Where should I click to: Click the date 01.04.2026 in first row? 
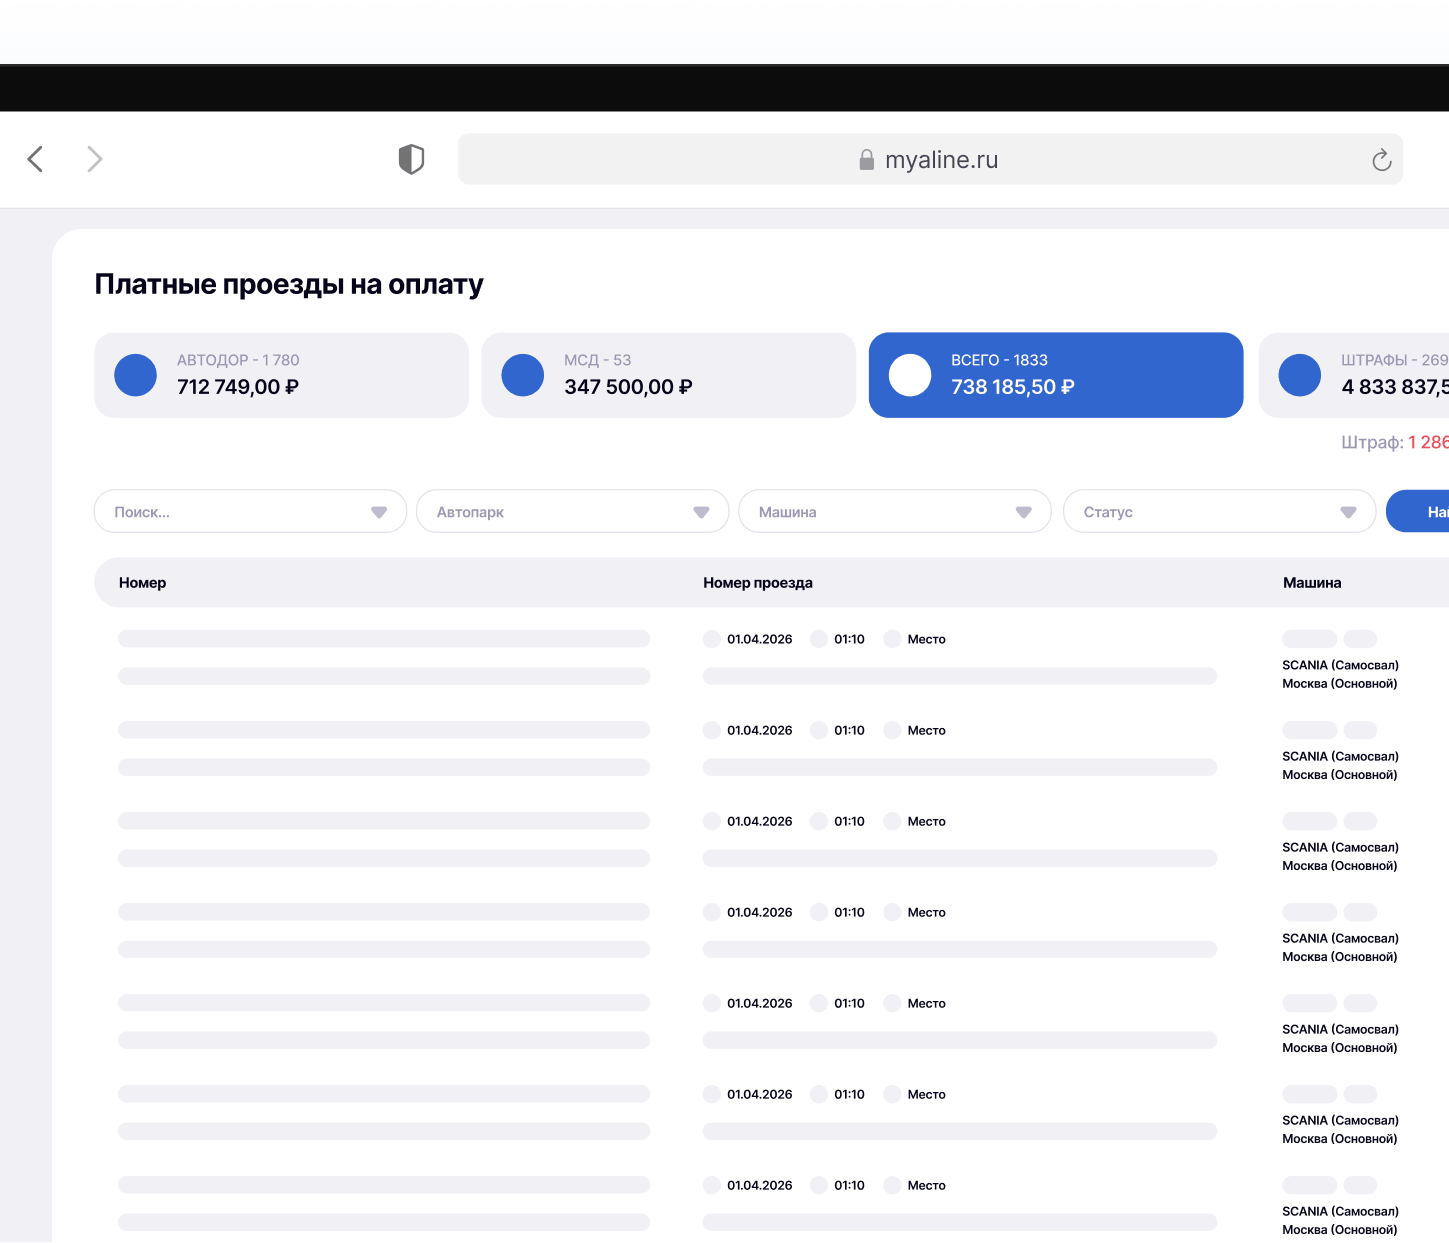[760, 639]
